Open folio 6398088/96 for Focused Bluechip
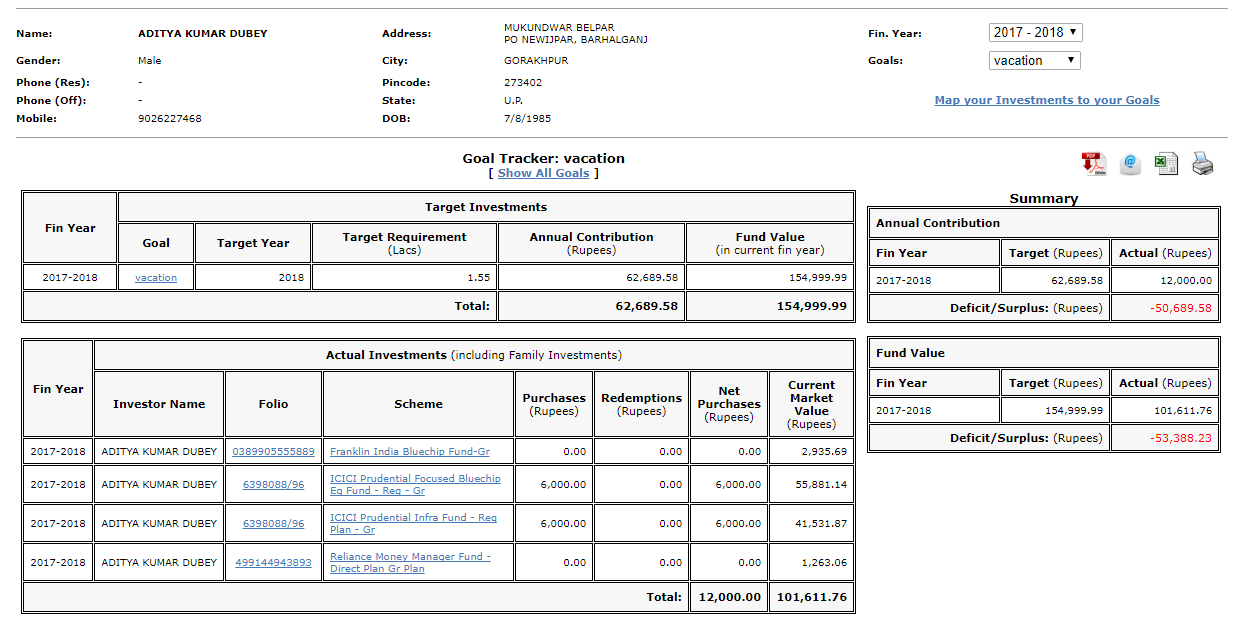The height and width of the screenshot is (624, 1253). [273, 485]
